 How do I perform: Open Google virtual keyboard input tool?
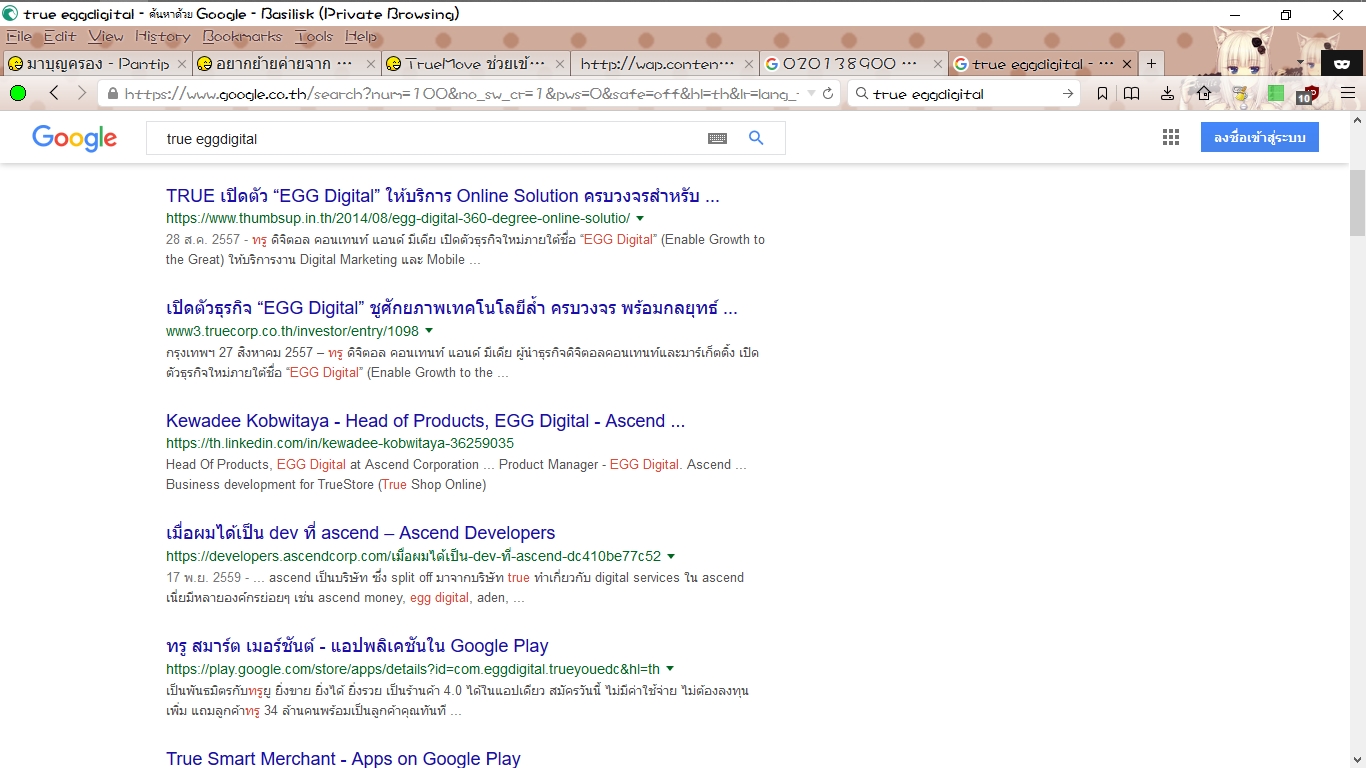tap(717, 139)
